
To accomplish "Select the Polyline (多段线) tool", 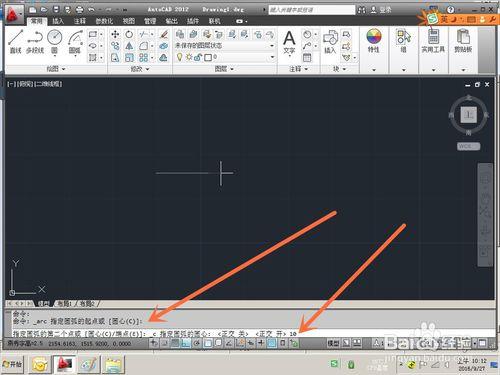I will [35, 41].
